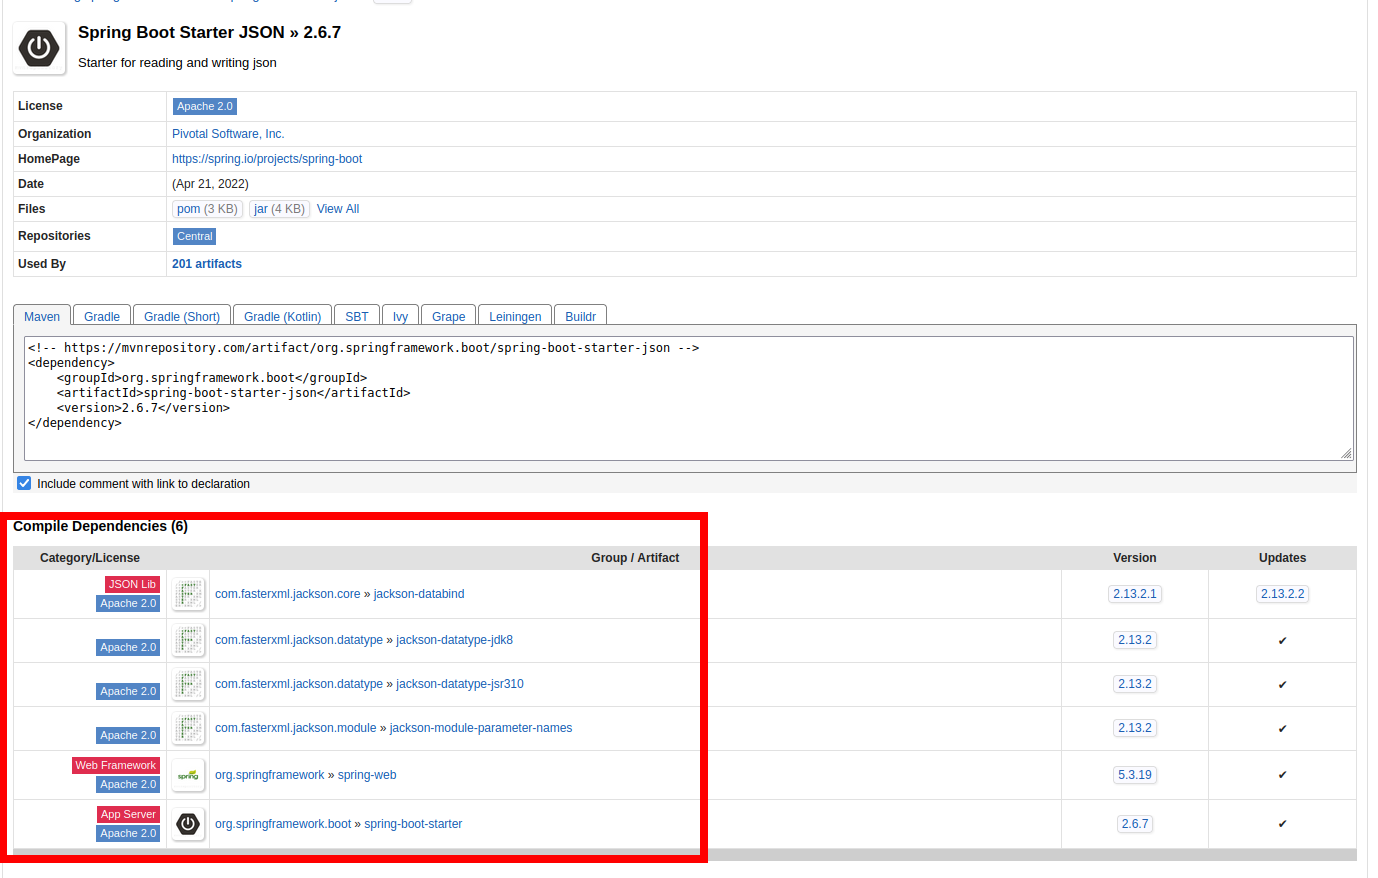The height and width of the screenshot is (878, 1378).
Task: Click version 2.13.2 for jackson-datatype-jdk8
Action: point(1135,640)
